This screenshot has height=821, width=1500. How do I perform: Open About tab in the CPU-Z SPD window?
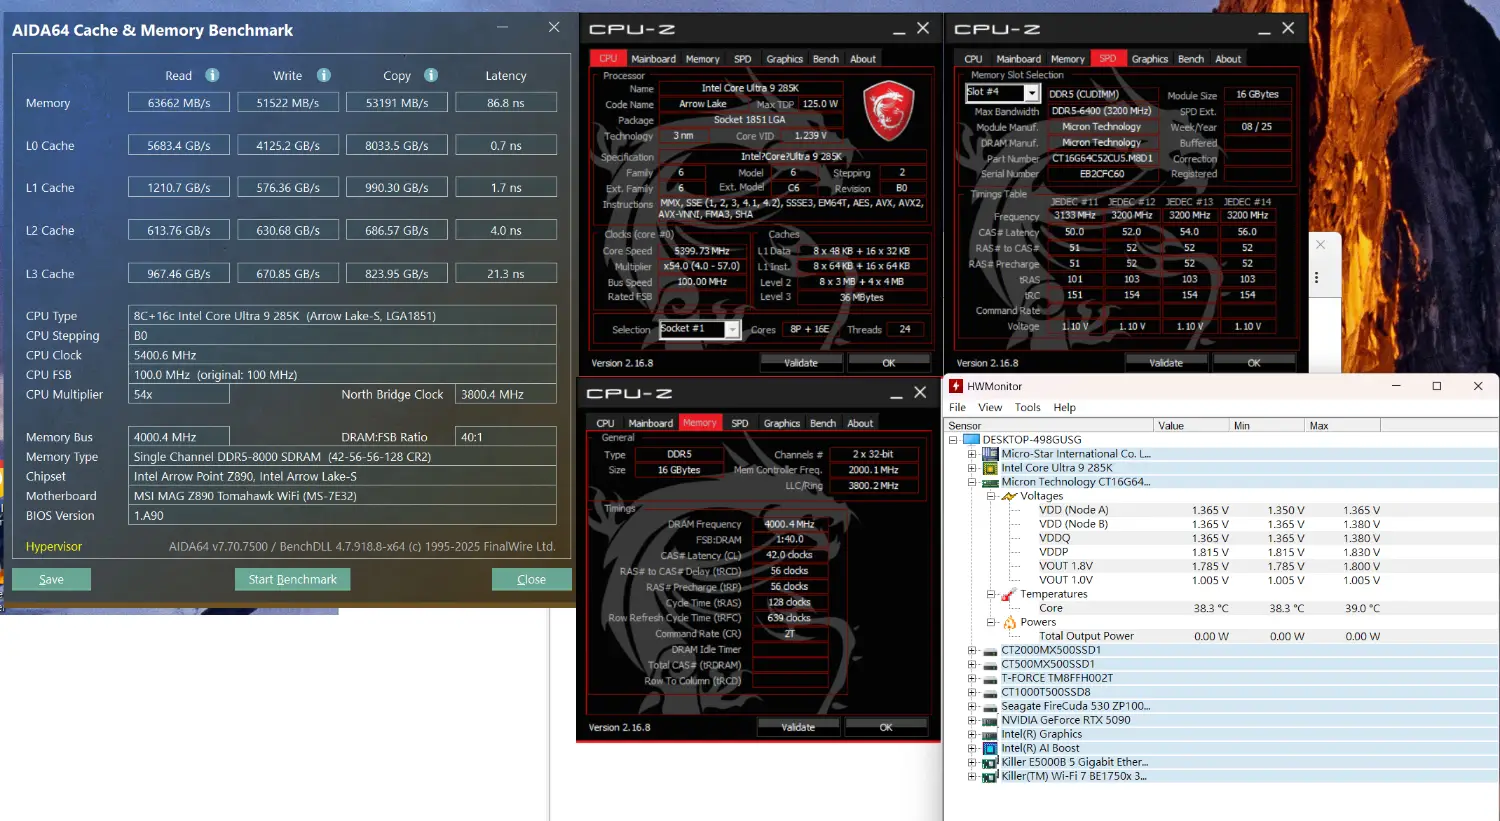click(x=1228, y=59)
